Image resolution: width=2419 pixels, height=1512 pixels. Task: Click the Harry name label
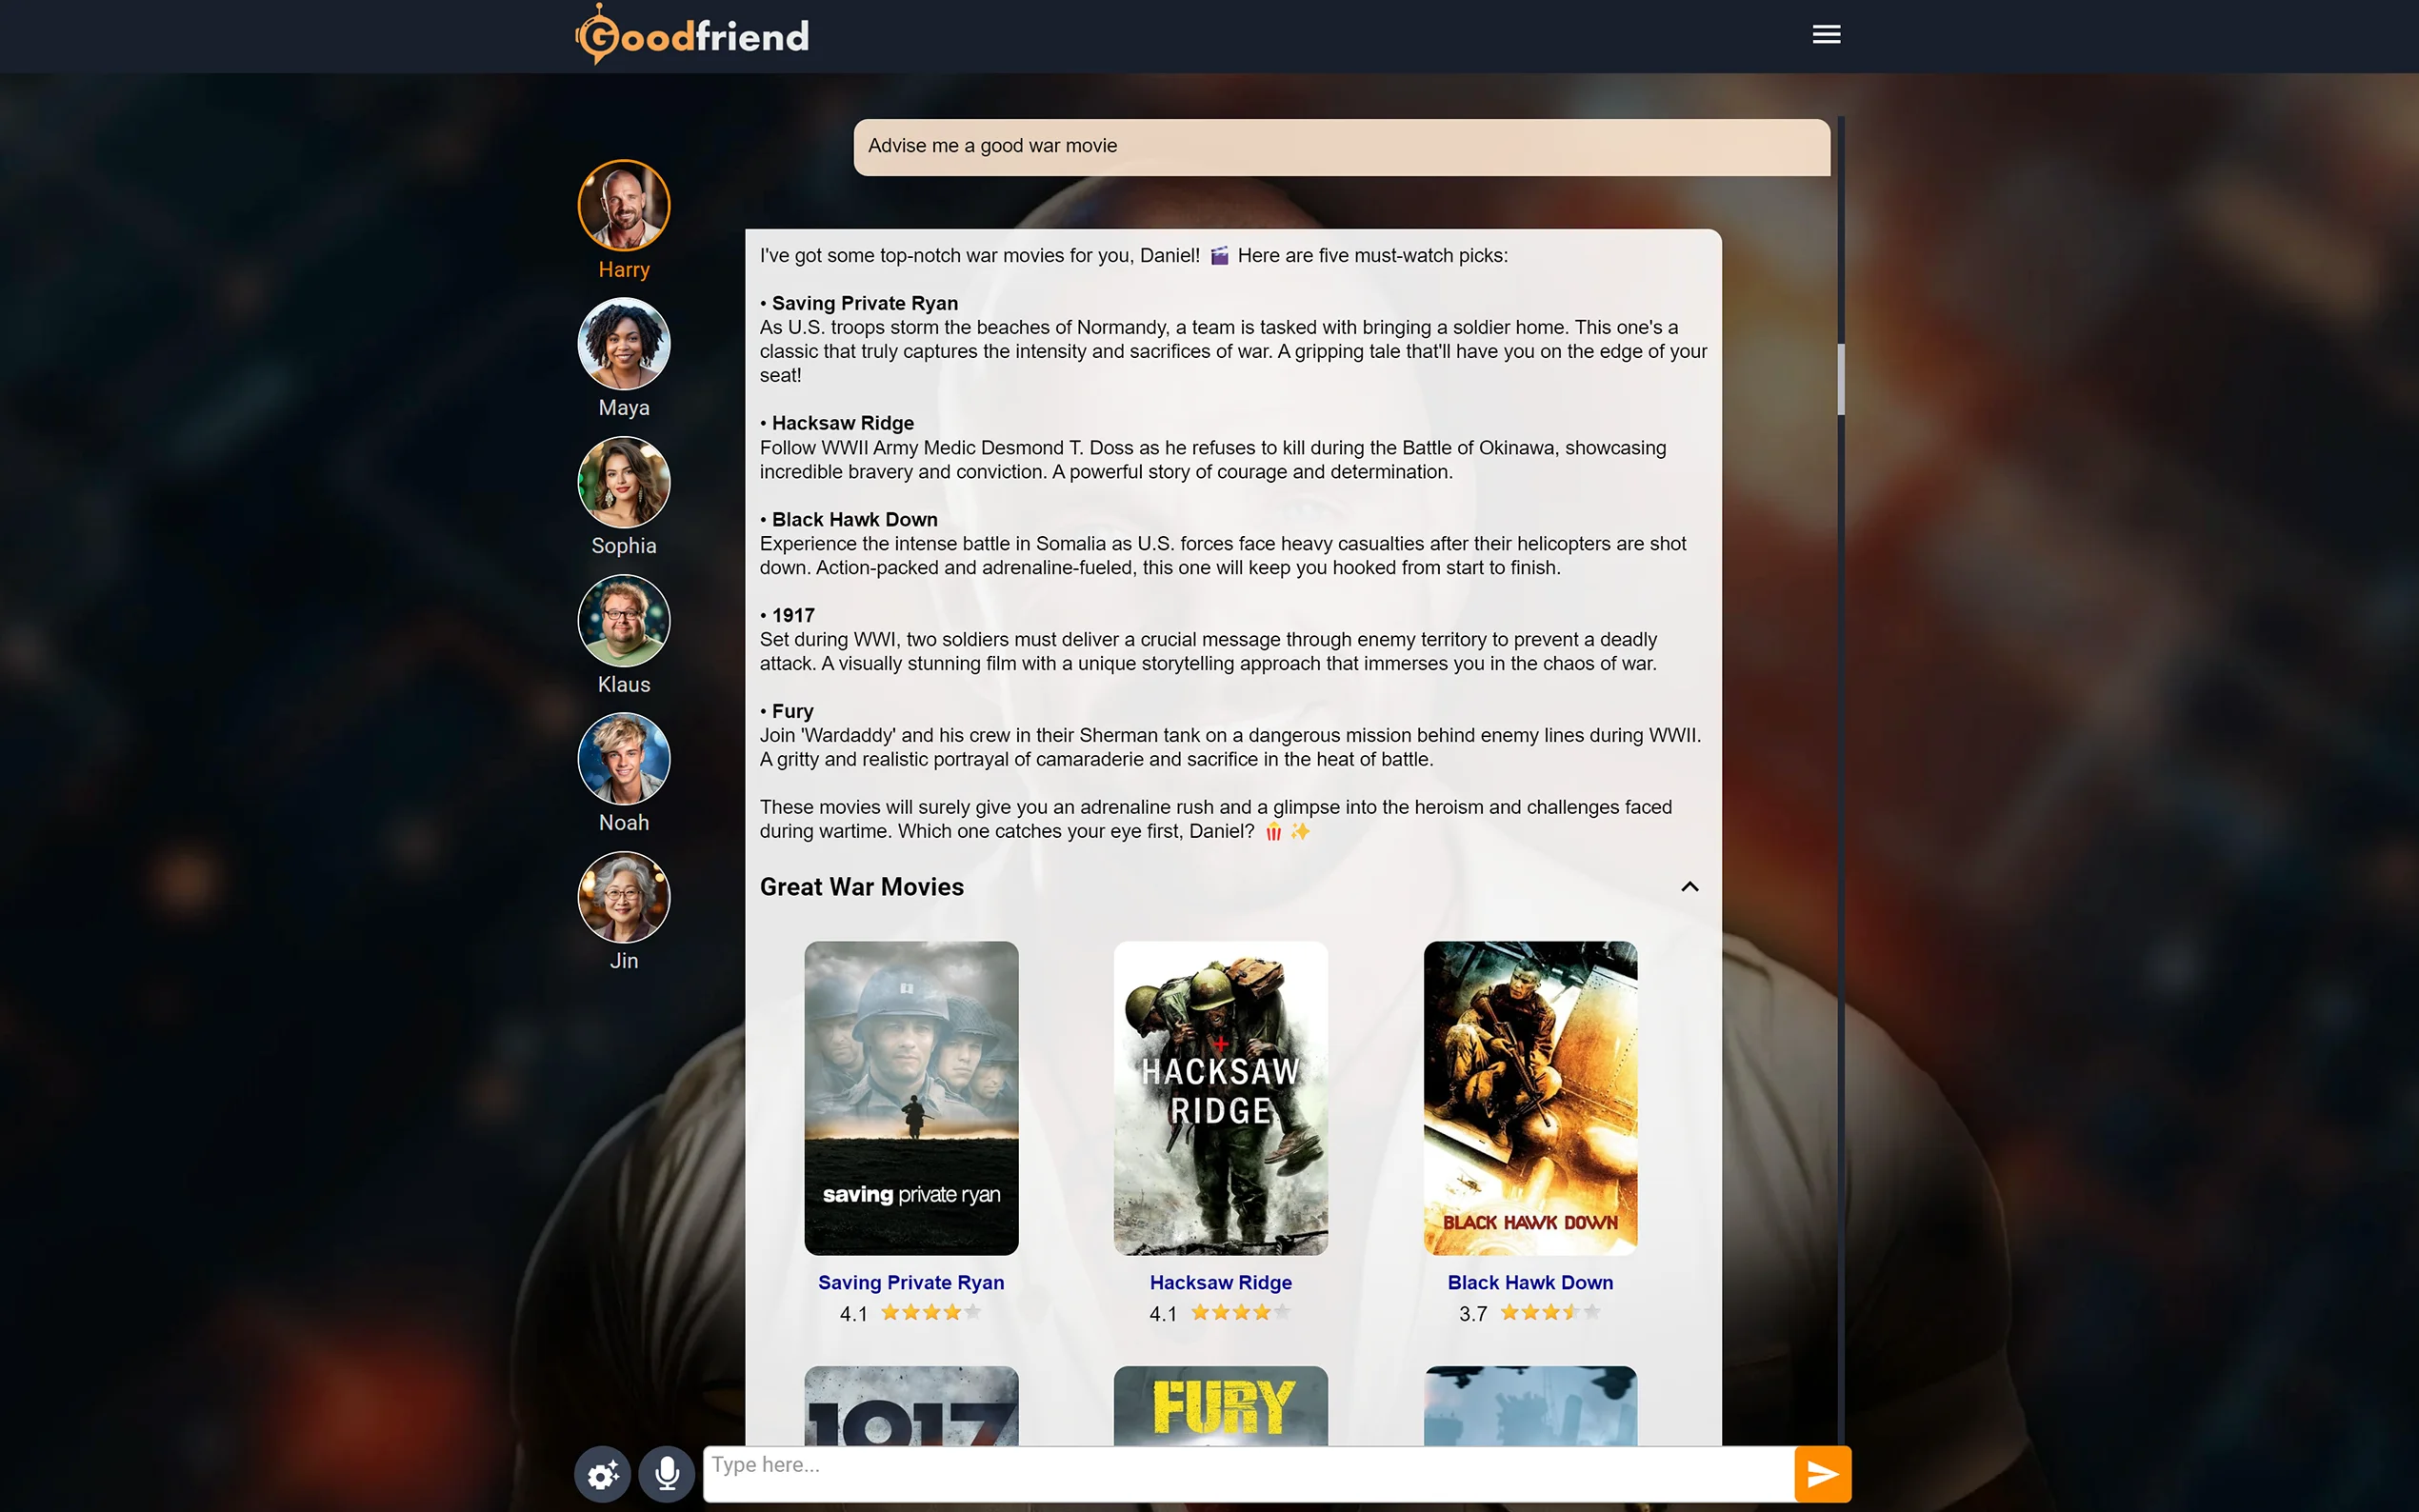click(624, 270)
